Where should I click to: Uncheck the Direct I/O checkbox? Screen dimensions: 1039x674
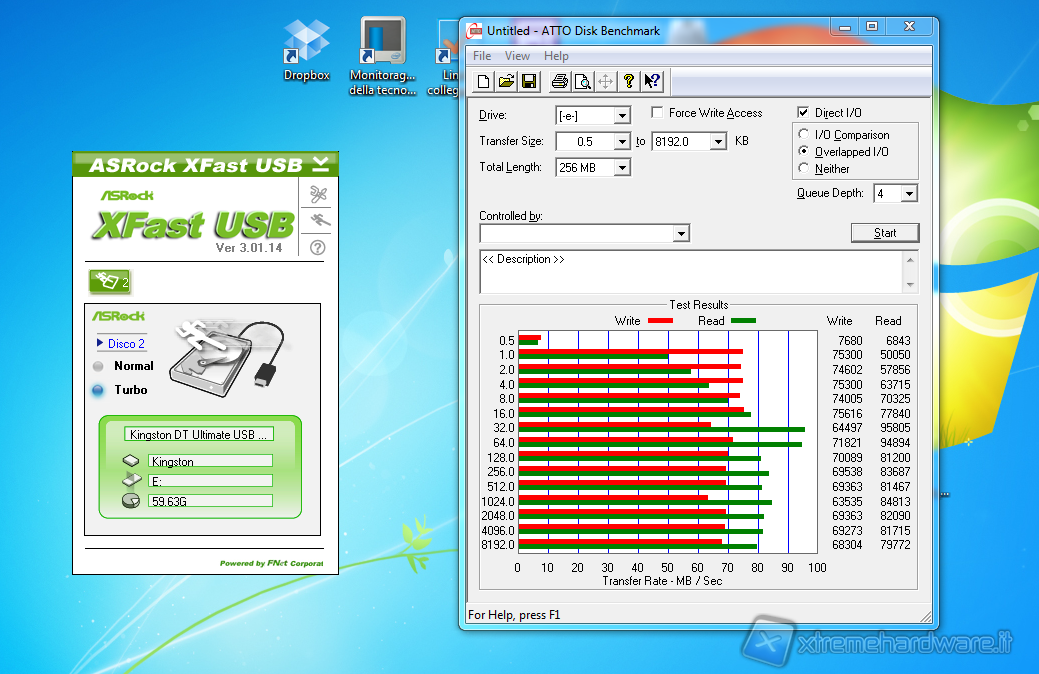point(803,113)
